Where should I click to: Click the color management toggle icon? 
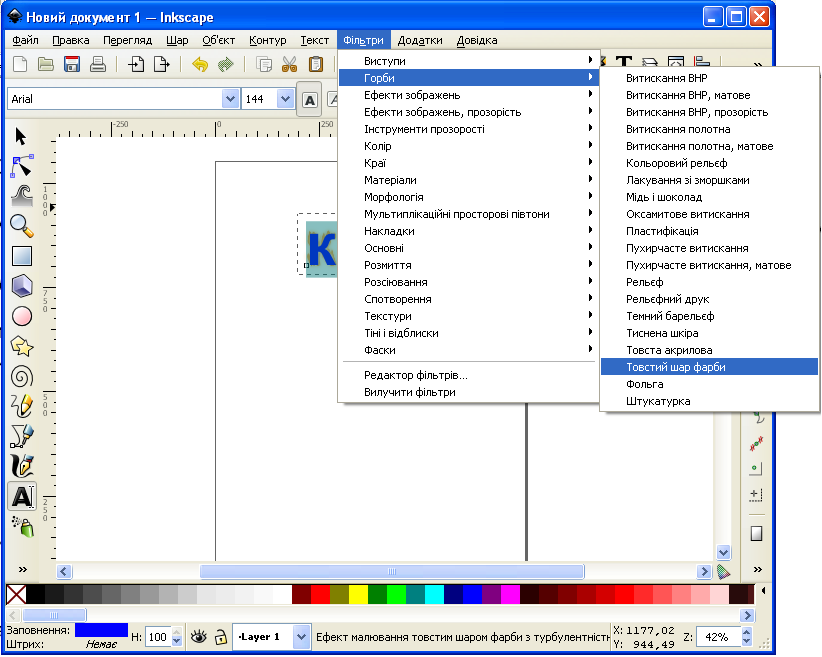pos(724,572)
